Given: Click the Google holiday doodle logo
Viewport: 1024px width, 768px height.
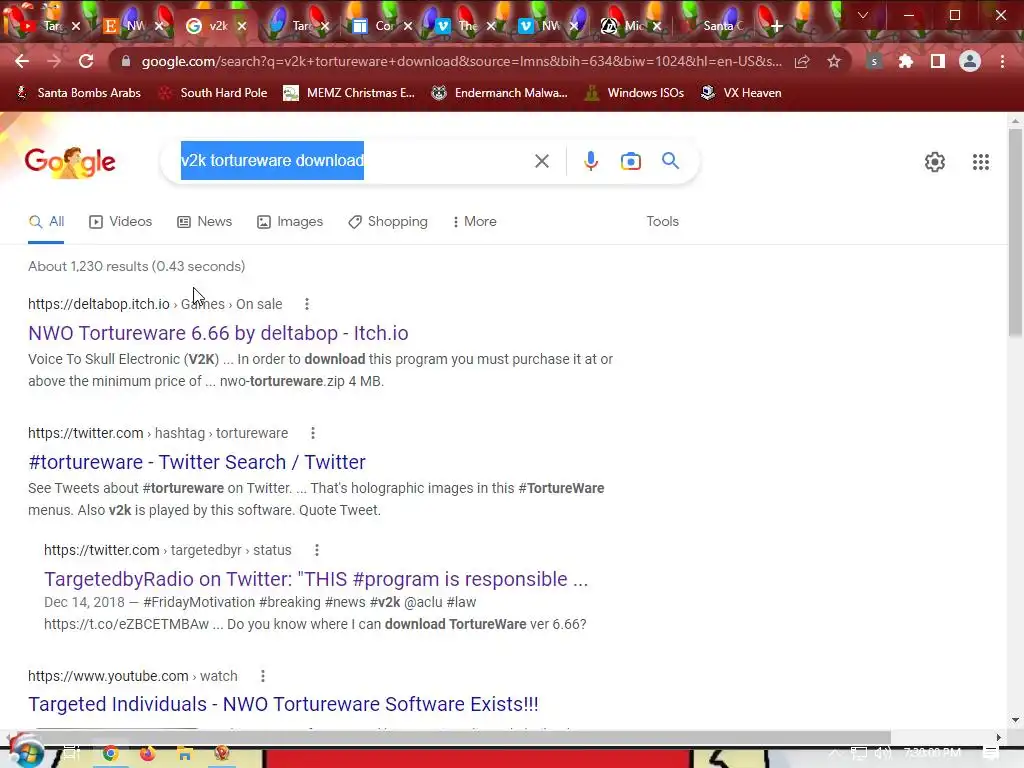Looking at the screenshot, I should pyautogui.click(x=70, y=161).
